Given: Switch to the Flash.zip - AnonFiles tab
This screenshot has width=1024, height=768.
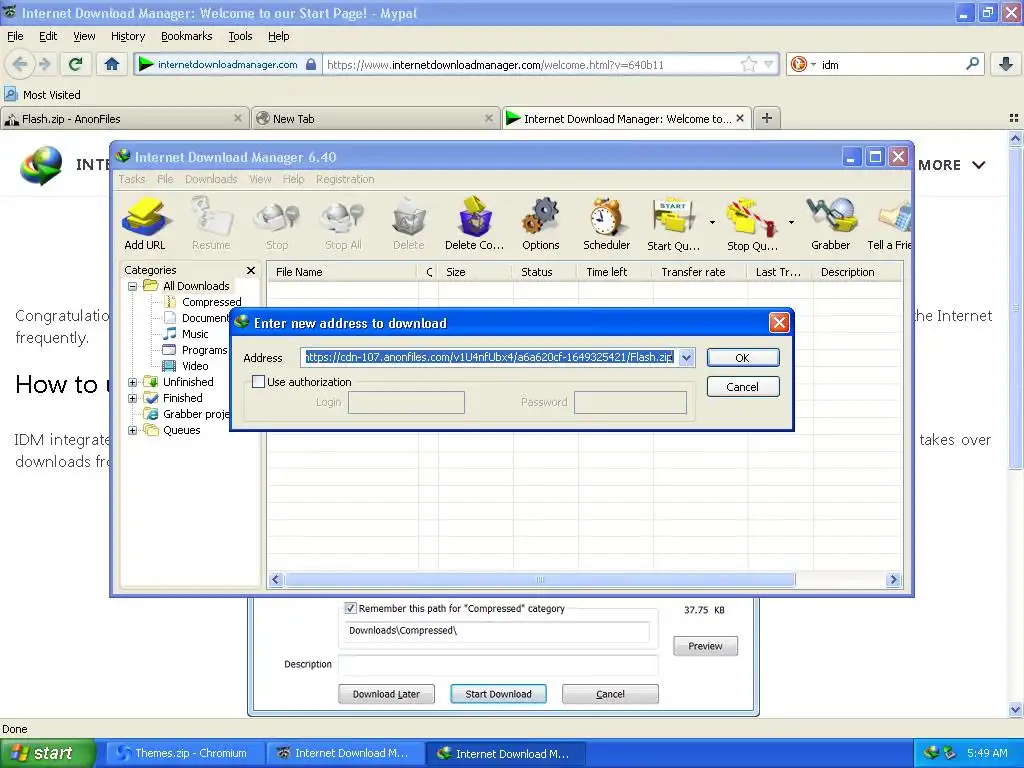Looking at the screenshot, I should [124, 118].
